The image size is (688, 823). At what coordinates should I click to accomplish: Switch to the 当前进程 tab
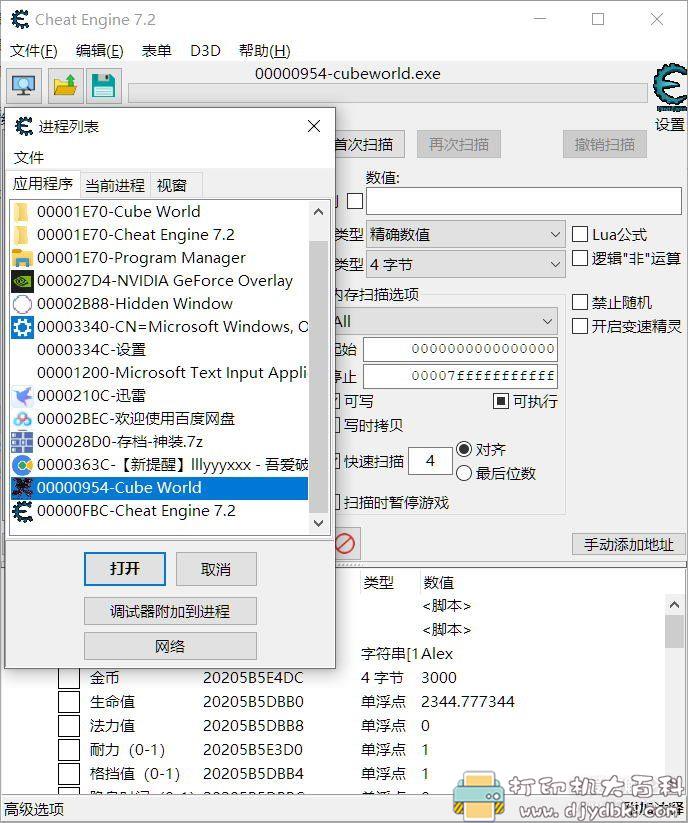115,185
